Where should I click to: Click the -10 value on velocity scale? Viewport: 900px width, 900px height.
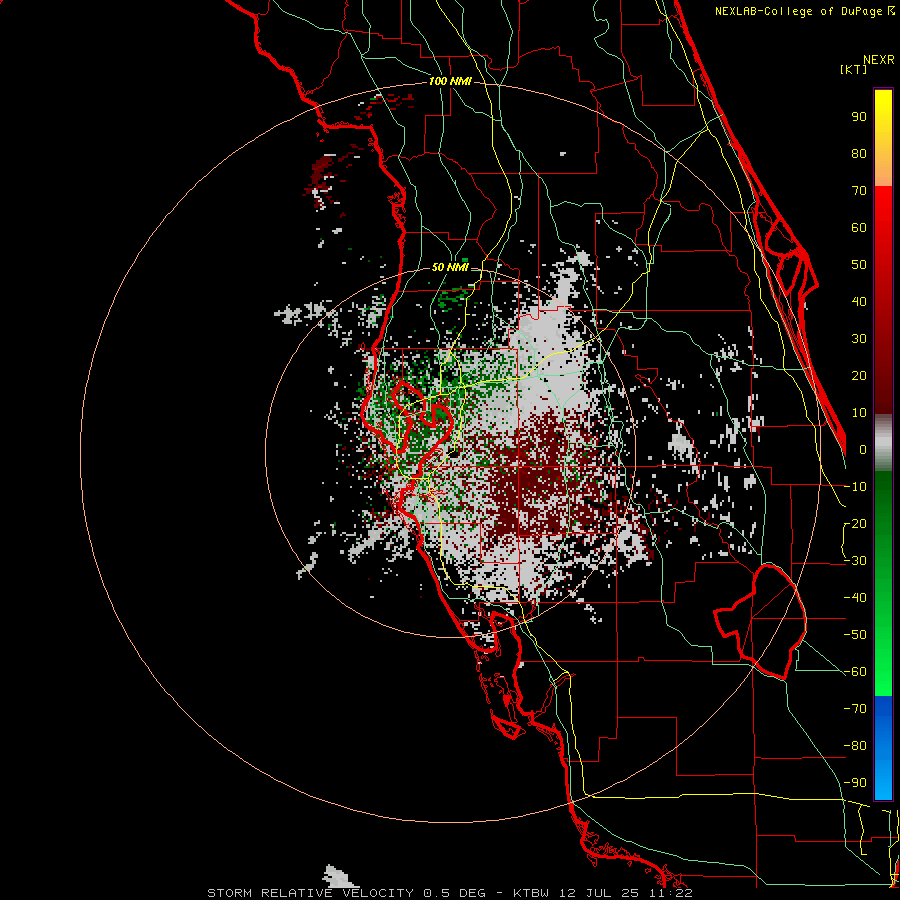point(855,487)
